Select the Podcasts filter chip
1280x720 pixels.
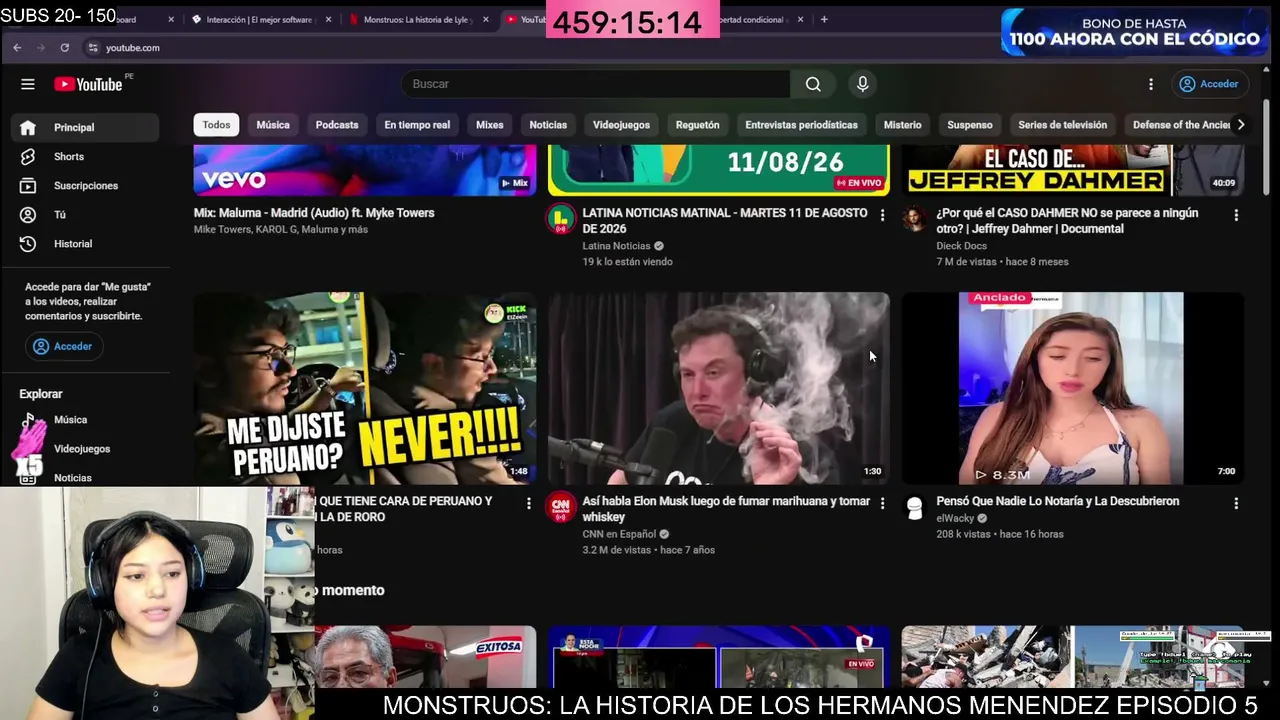(337, 125)
